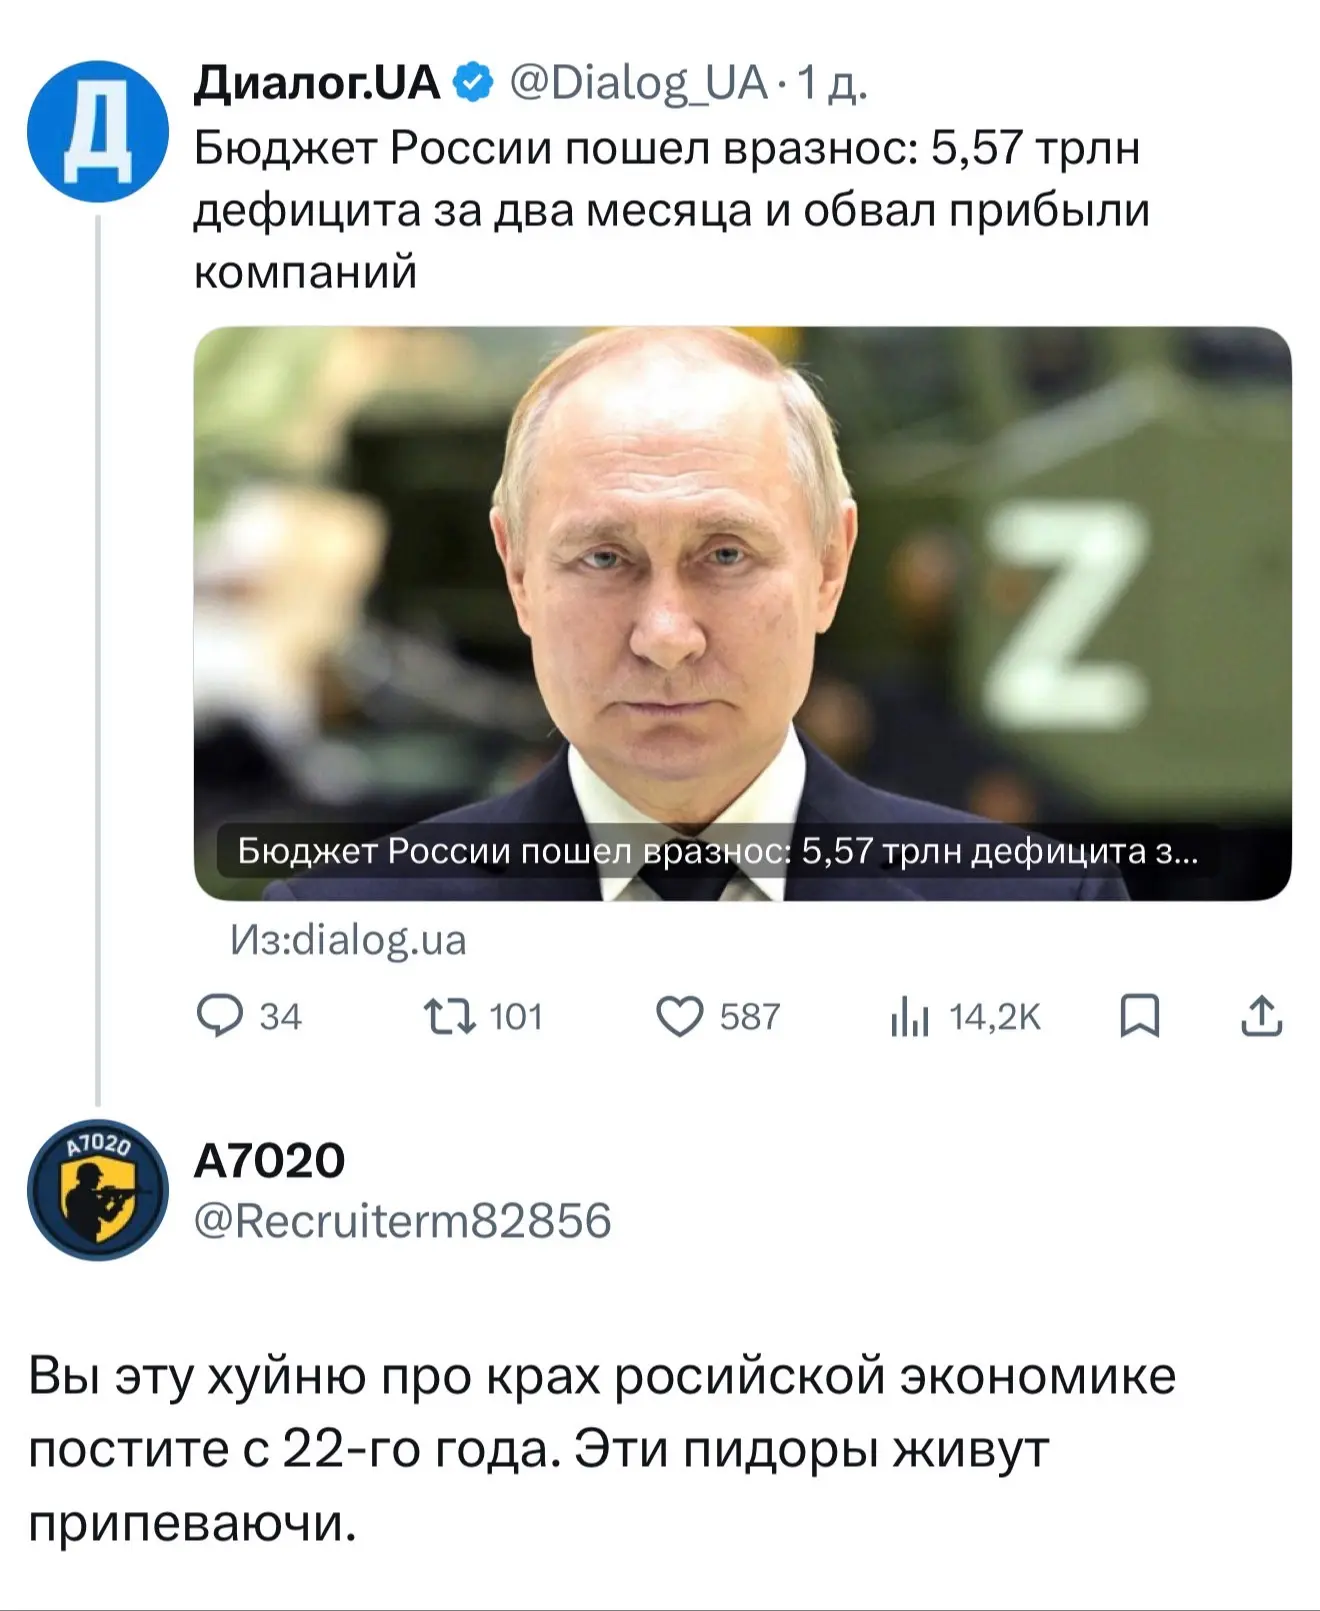Open the dialog.ua source link

[348, 940]
